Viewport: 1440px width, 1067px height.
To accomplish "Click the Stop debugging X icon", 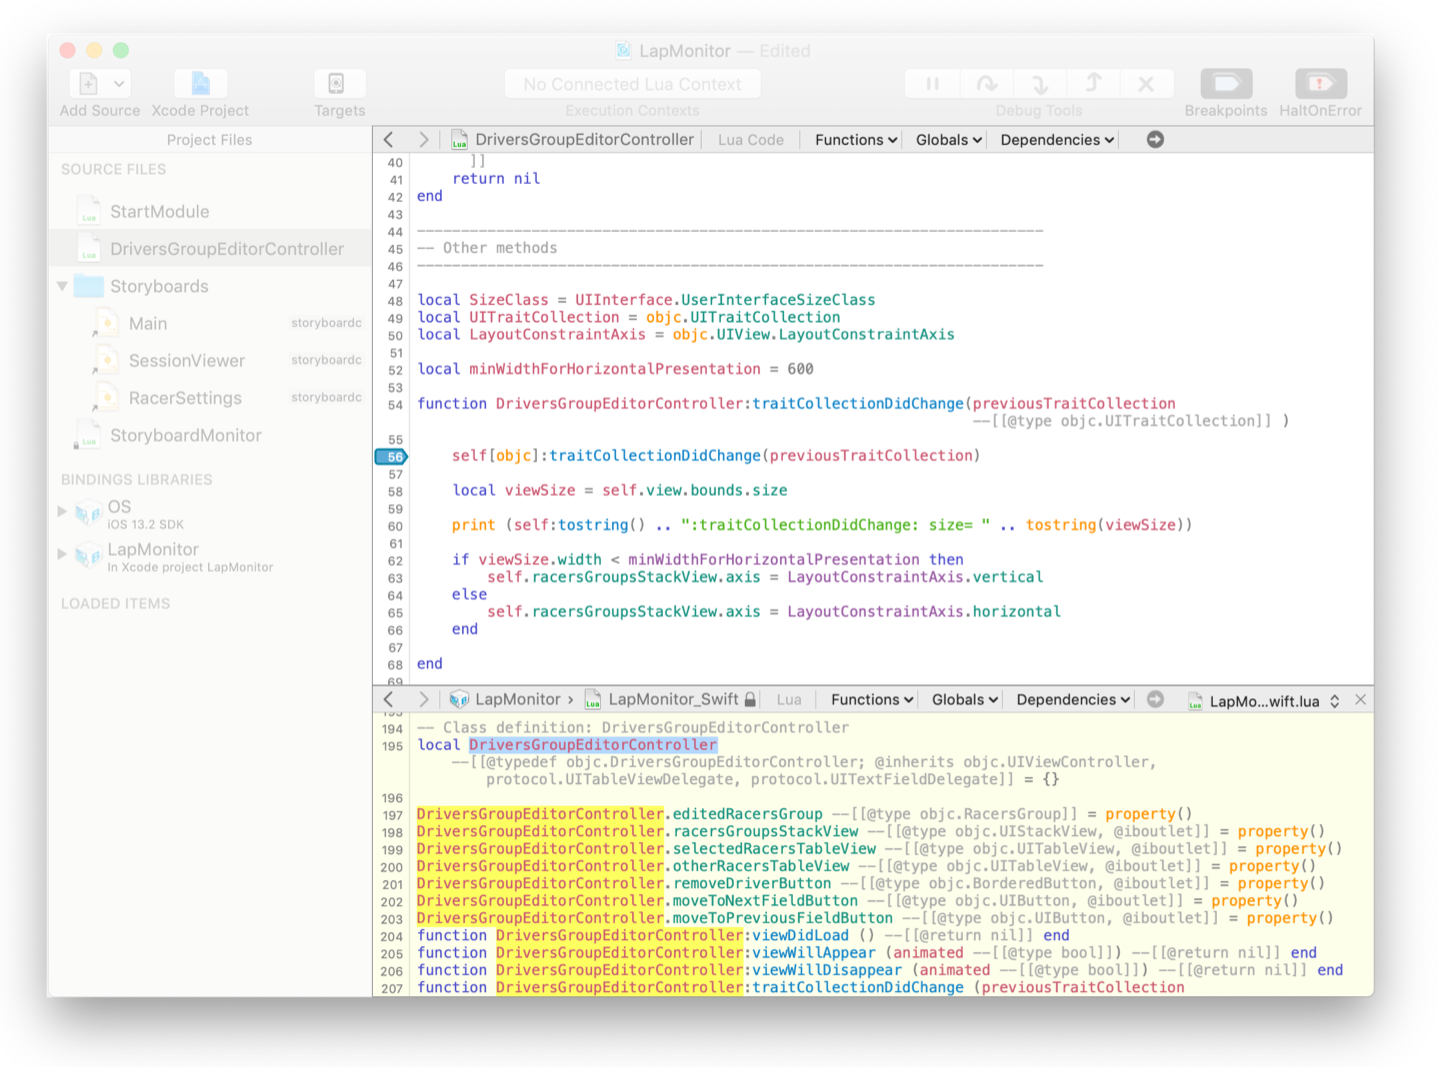I will (1146, 84).
